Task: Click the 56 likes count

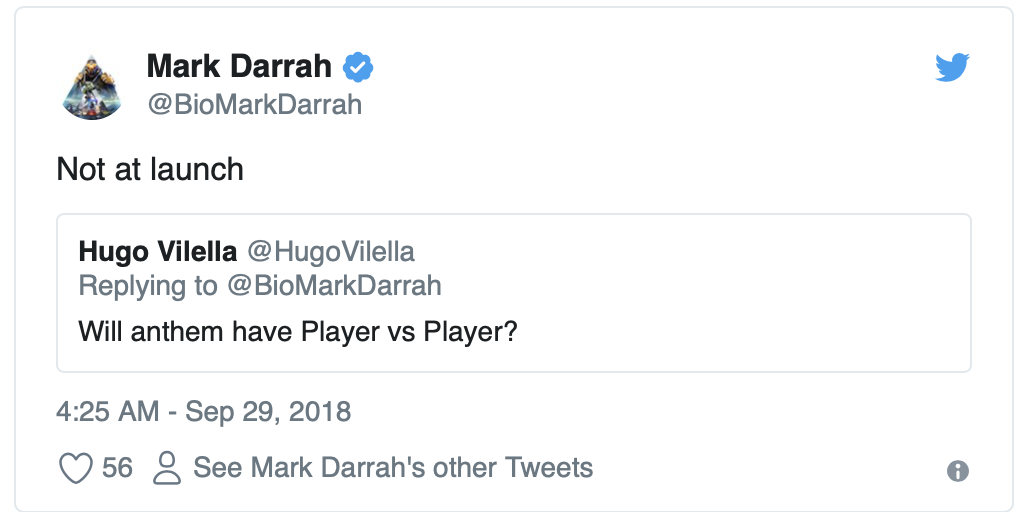Action: click(117, 467)
